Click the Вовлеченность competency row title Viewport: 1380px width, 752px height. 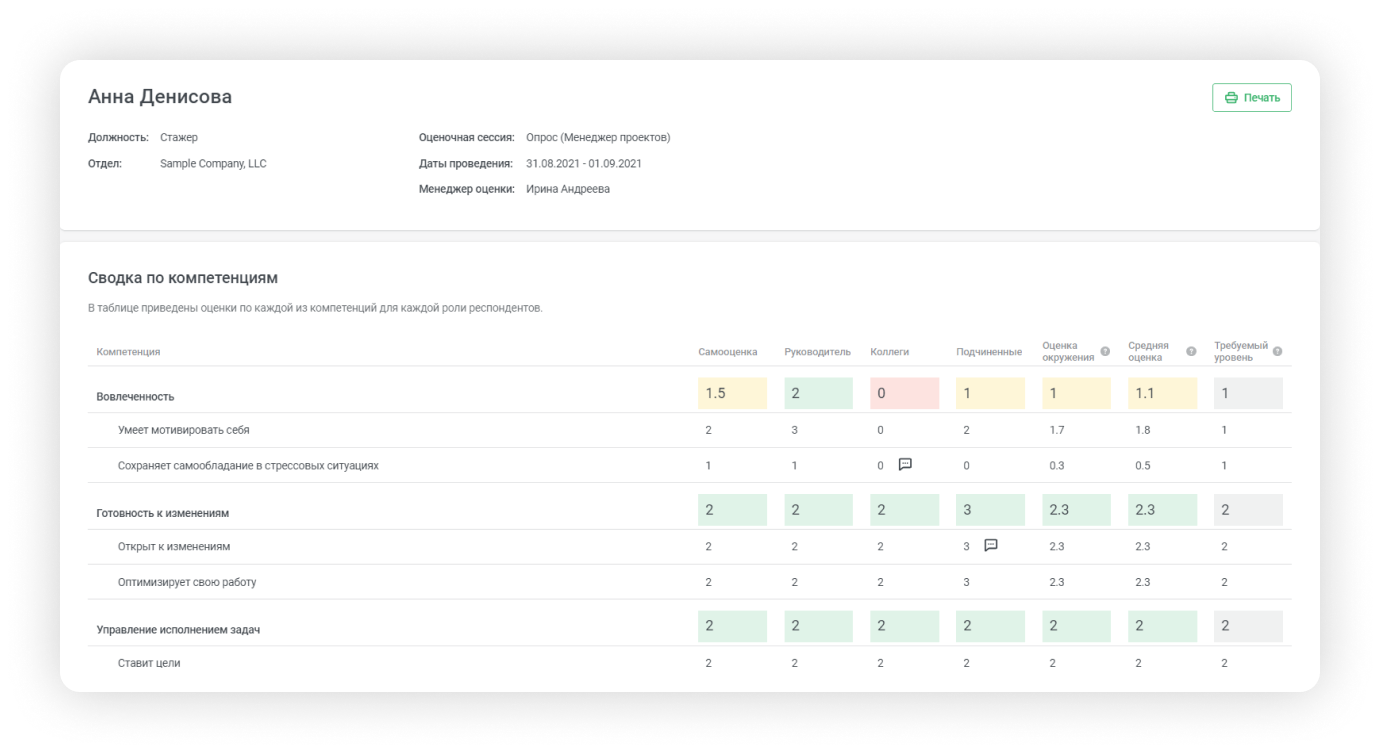click(135, 397)
